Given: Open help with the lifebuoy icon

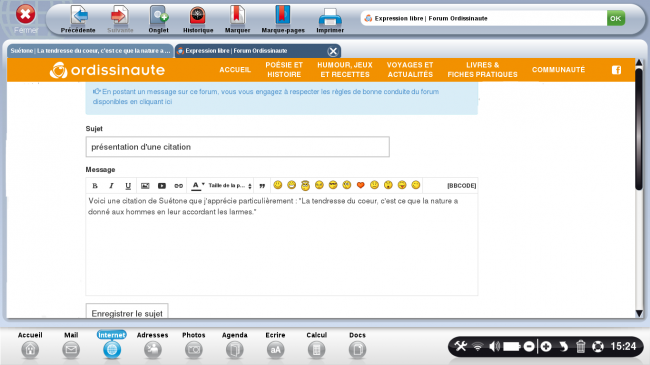Looking at the screenshot, I should [x=598, y=346].
